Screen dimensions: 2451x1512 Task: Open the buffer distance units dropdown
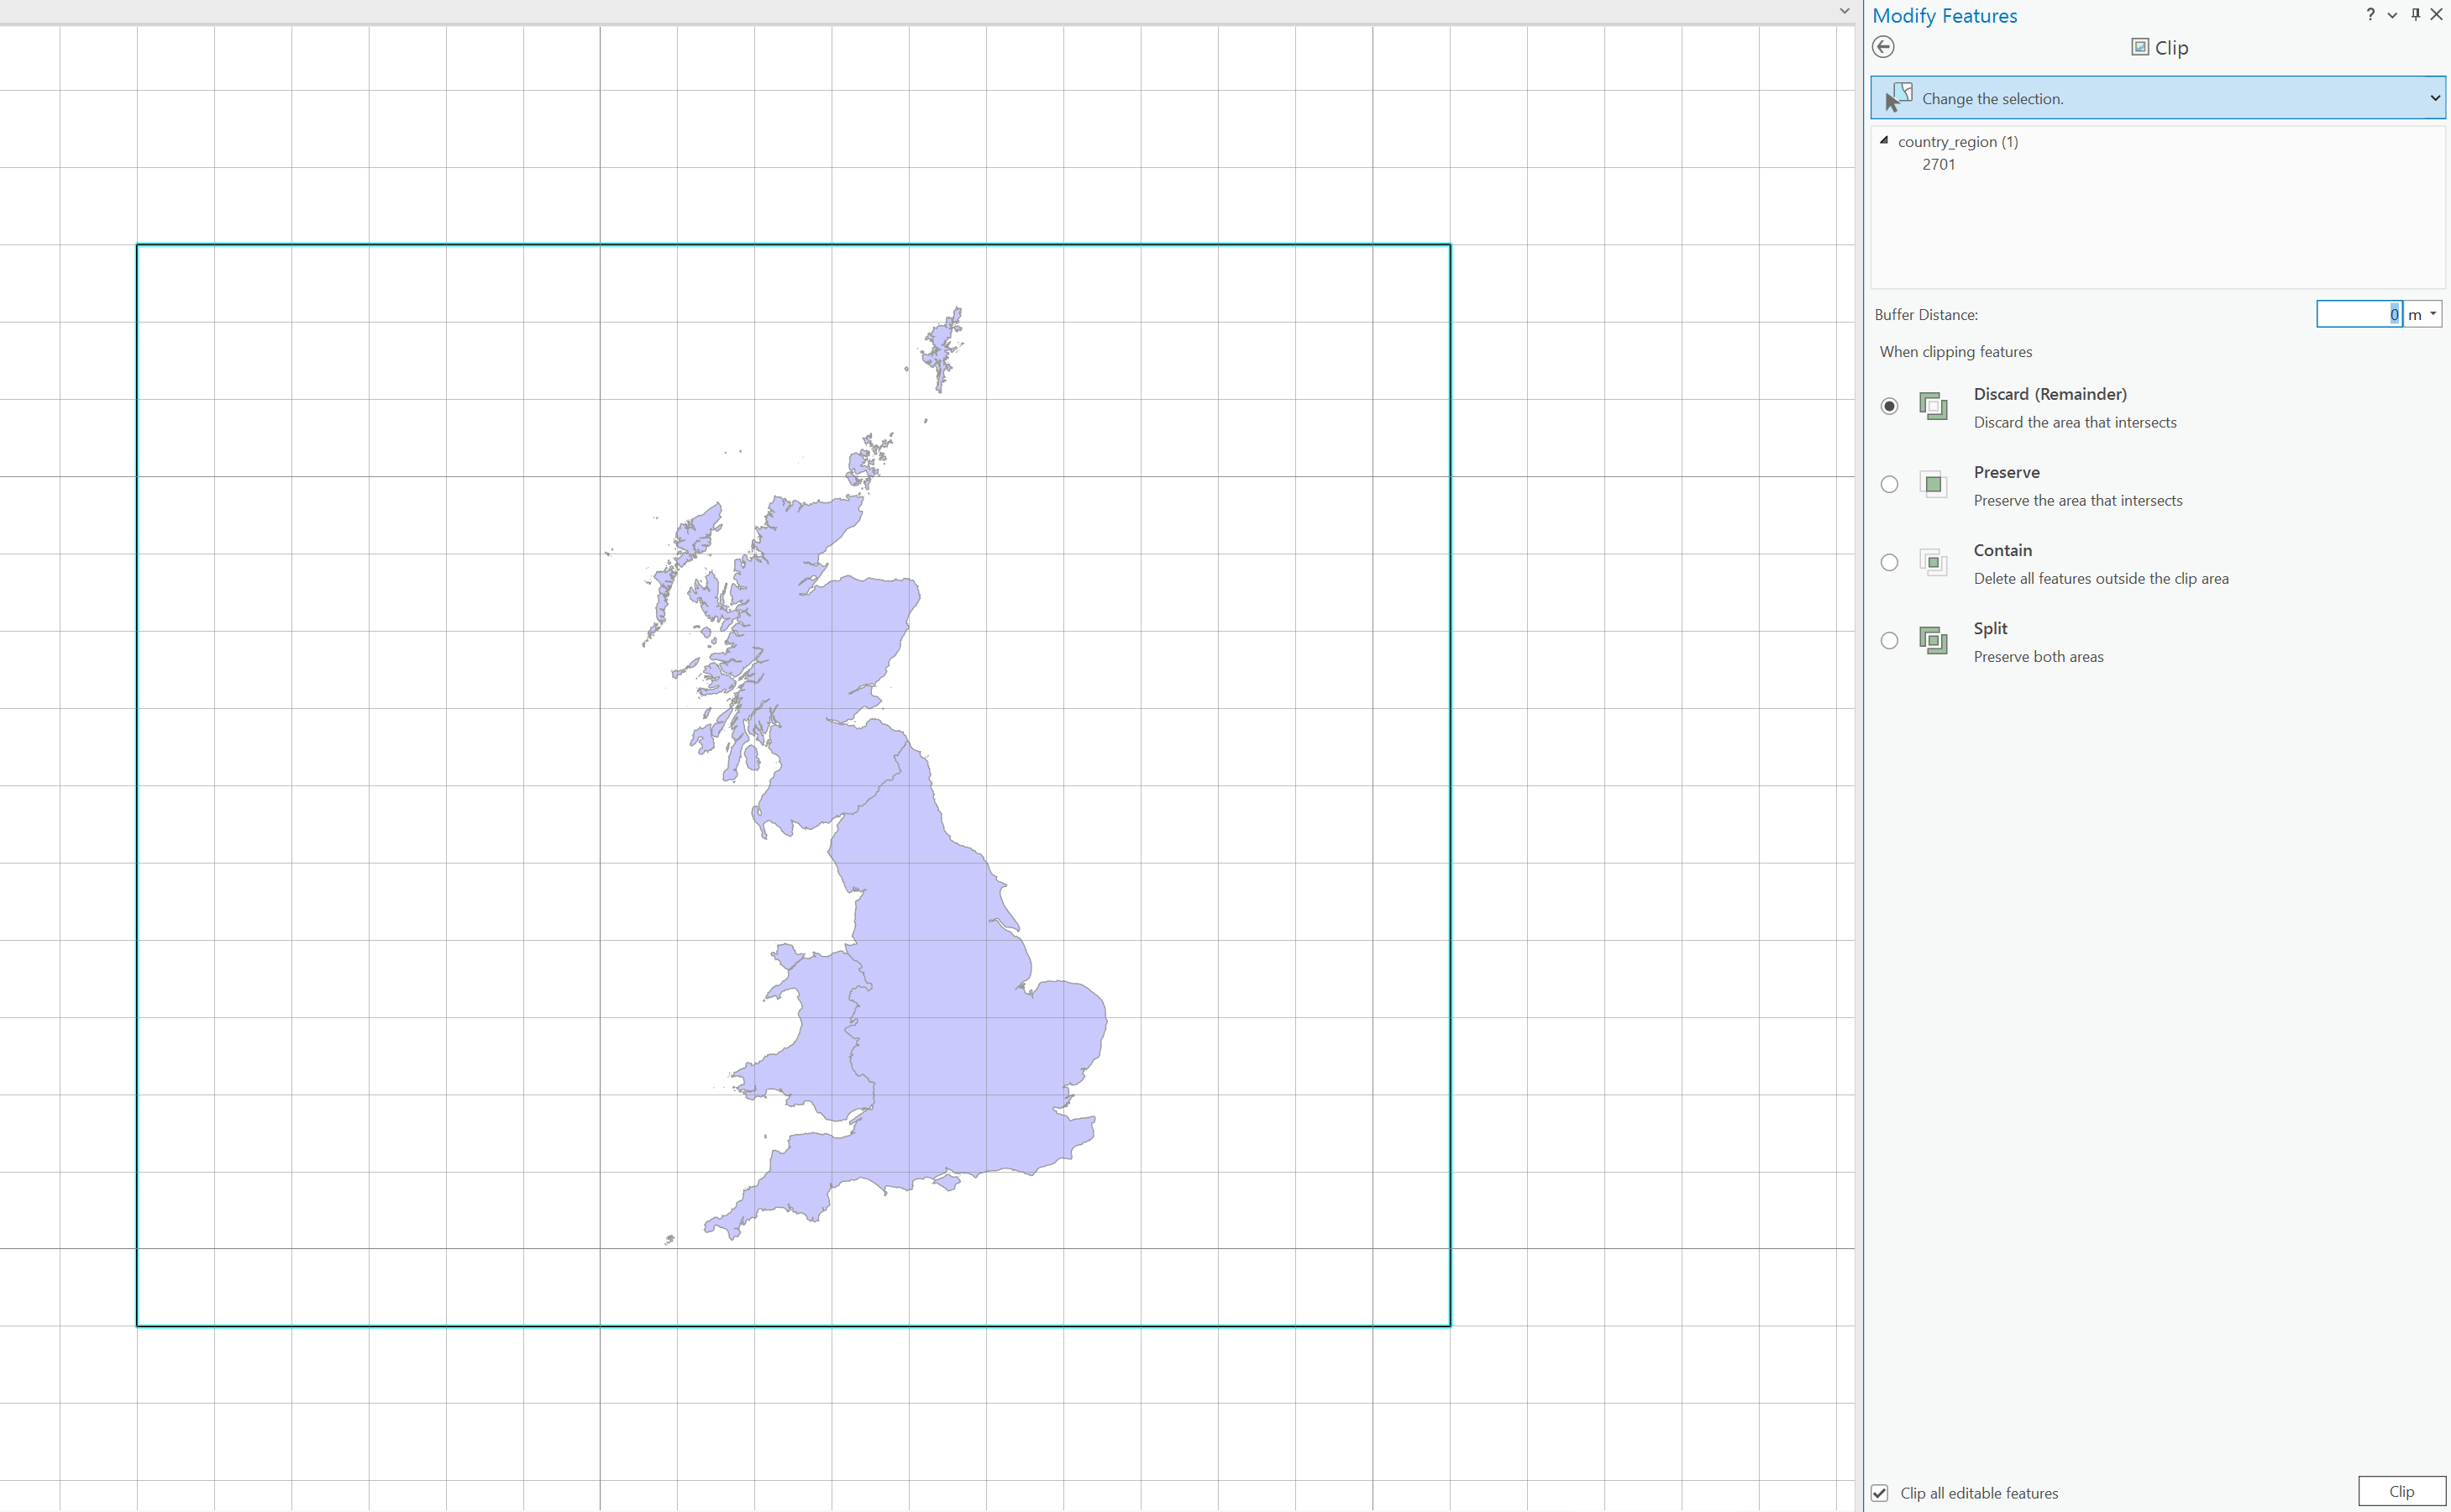click(x=2433, y=314)
